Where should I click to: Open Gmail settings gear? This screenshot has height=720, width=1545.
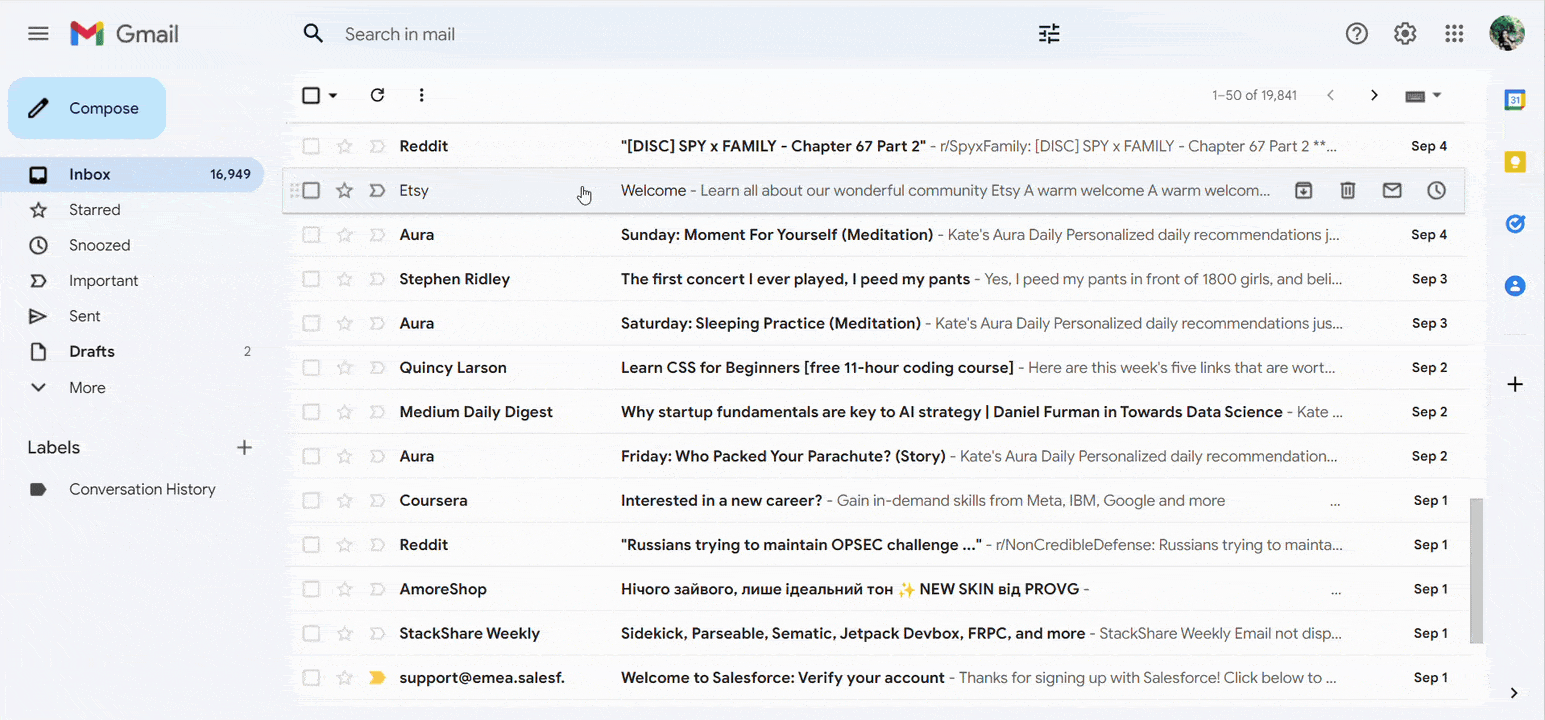pyautogui.click(x=1405, y=34)
